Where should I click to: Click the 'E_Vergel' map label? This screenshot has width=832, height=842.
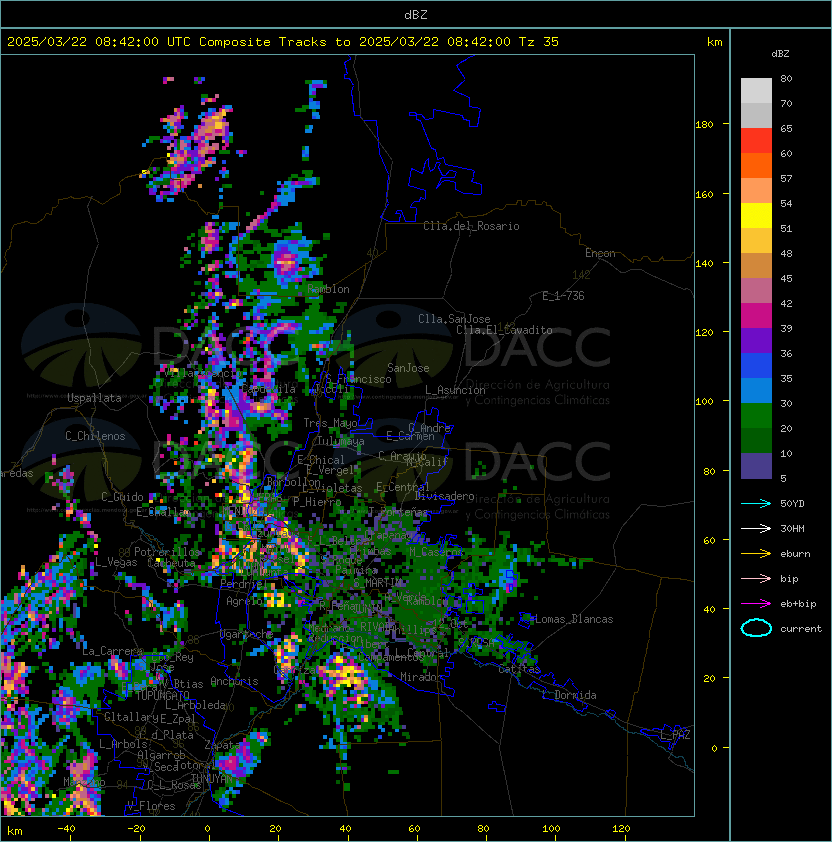coord(330,470)
